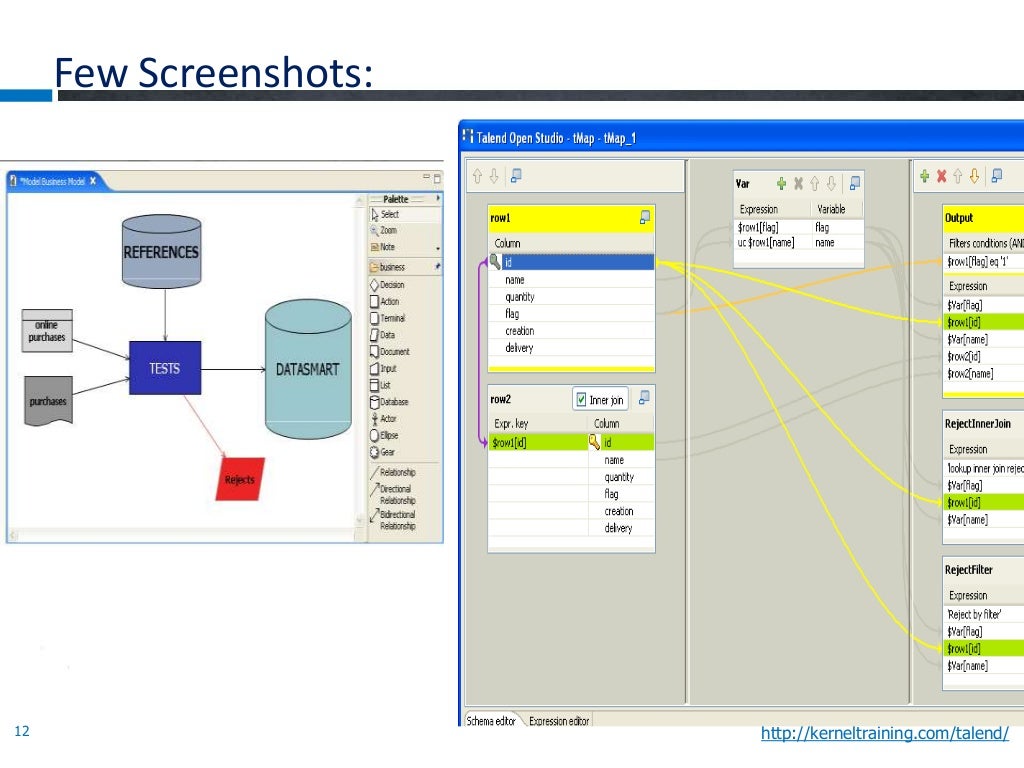The height and width of the screenshot is (768, 1024).
Task: Click the Output filter condition expression
Action: 984,261
